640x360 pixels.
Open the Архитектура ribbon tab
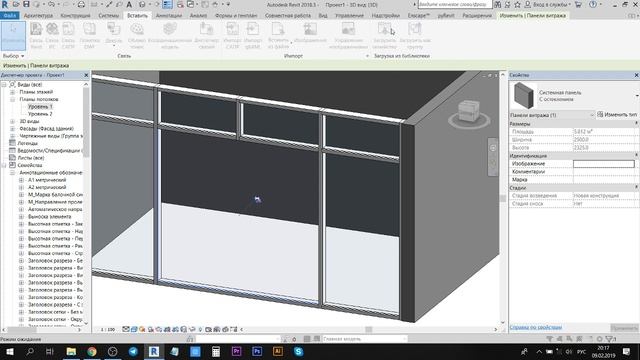38,16
